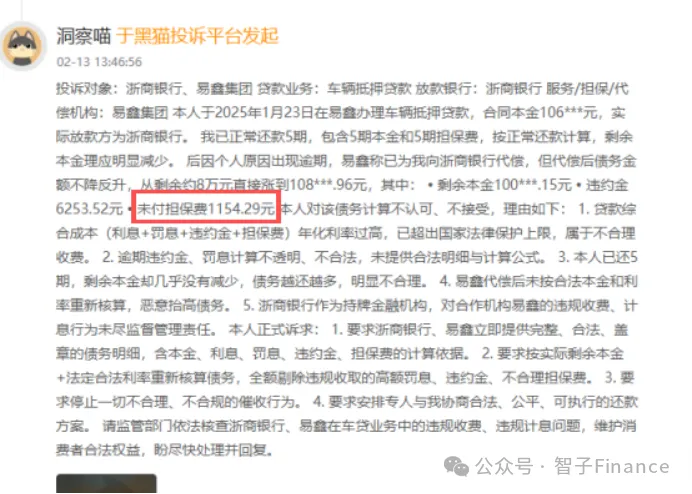Follow the 于黑猫投诉平台发起 orange link
The width and height of the screenshot is (692, 494).
click(197, 36)
